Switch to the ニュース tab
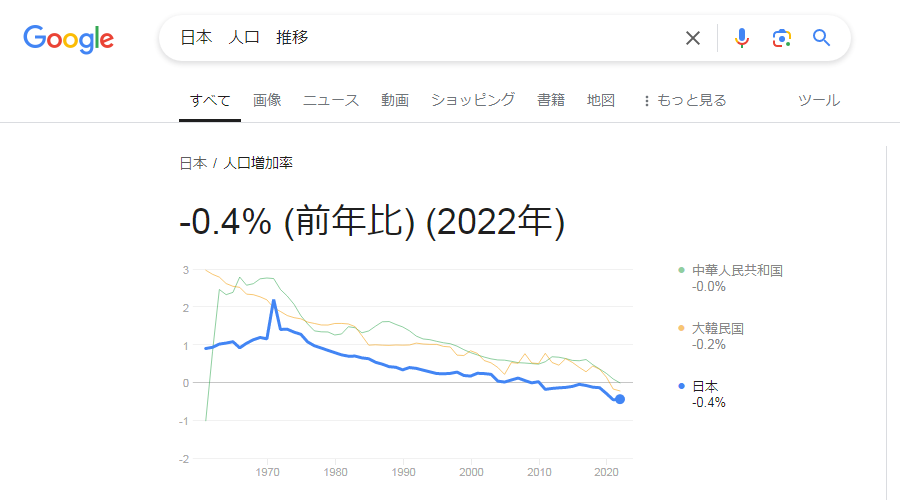The image size is (900, 500). 331,100
